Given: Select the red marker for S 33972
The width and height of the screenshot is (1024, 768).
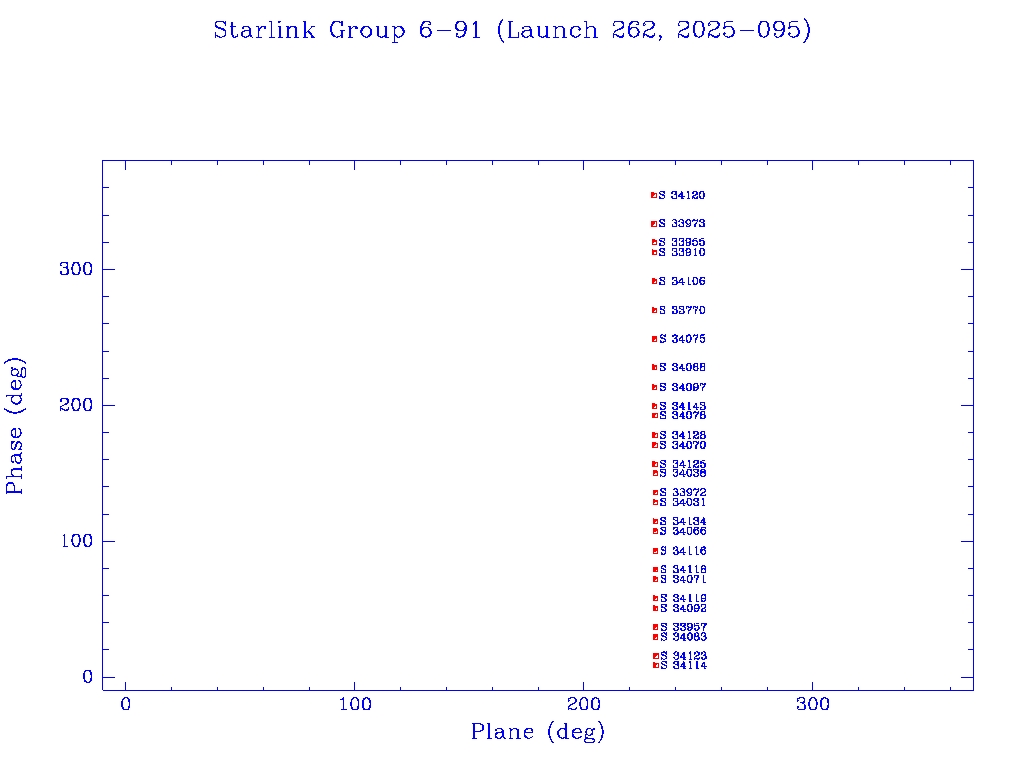Looking at the screenshot, I should [x=655, y=492].
